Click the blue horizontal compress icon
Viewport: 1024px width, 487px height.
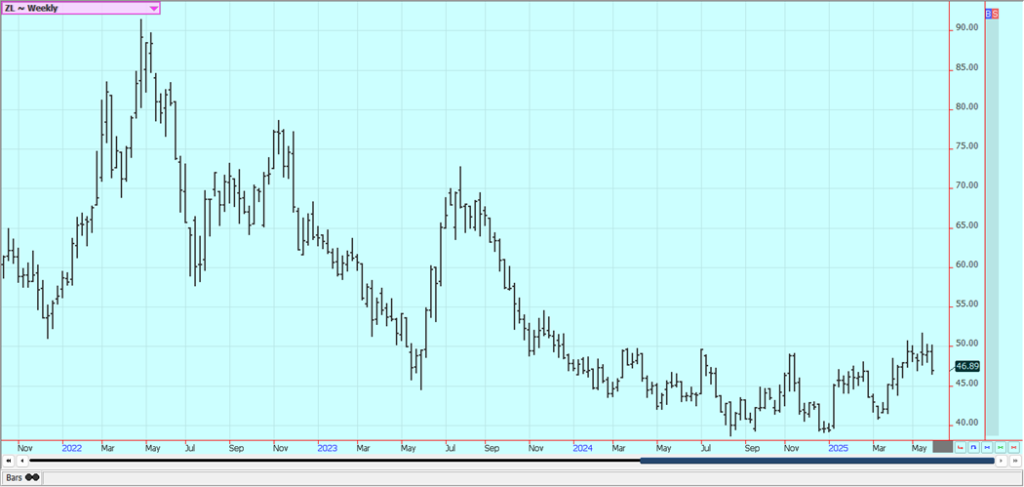point(987,447)
